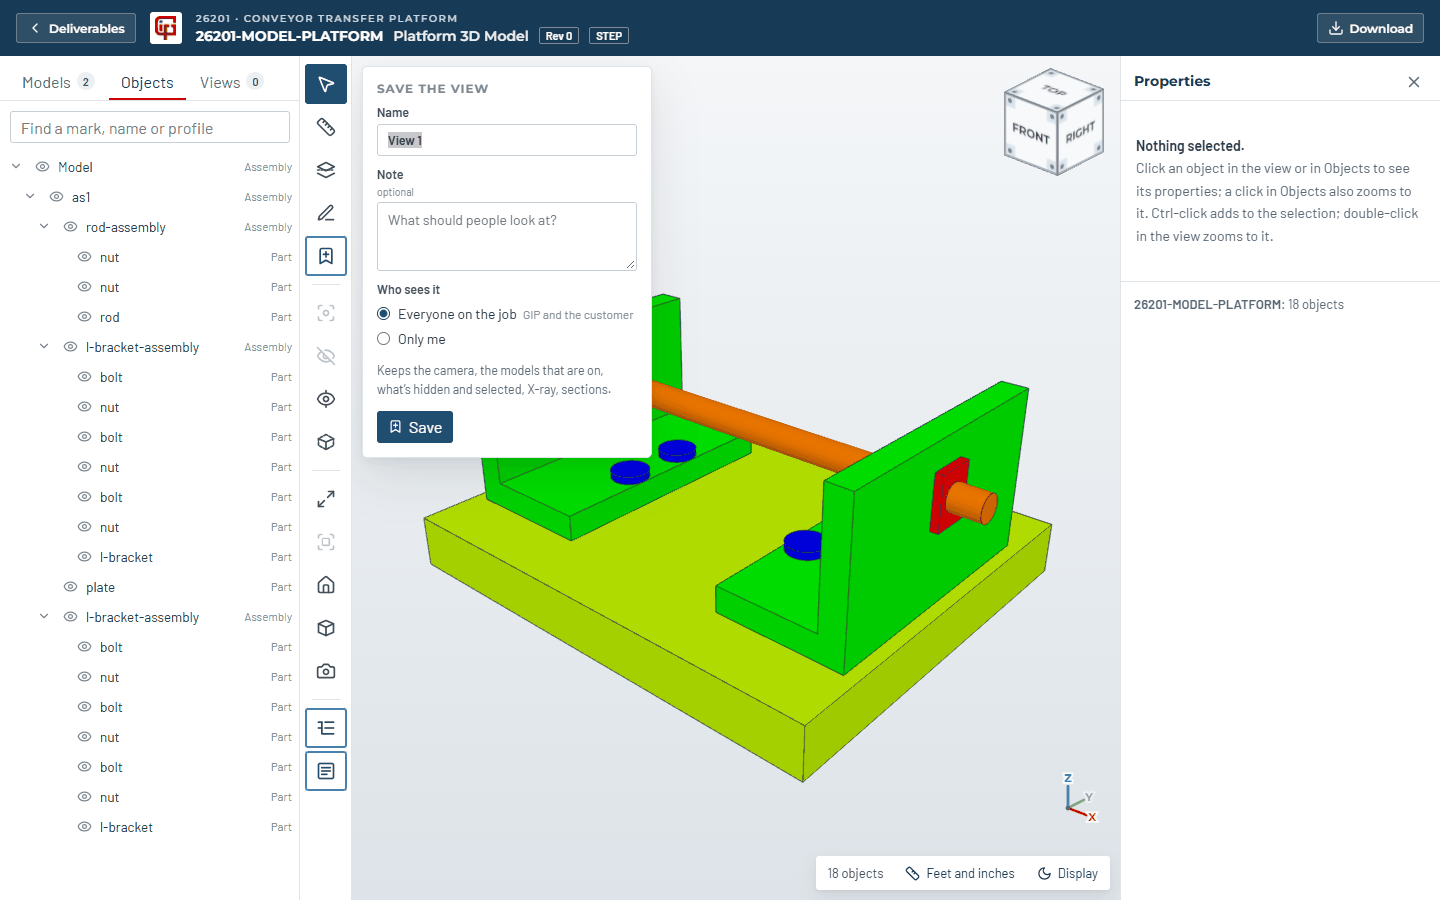The image size is (1440, 900).
Task: Switch to the Models tab
Action: click(x=58, y=83)
